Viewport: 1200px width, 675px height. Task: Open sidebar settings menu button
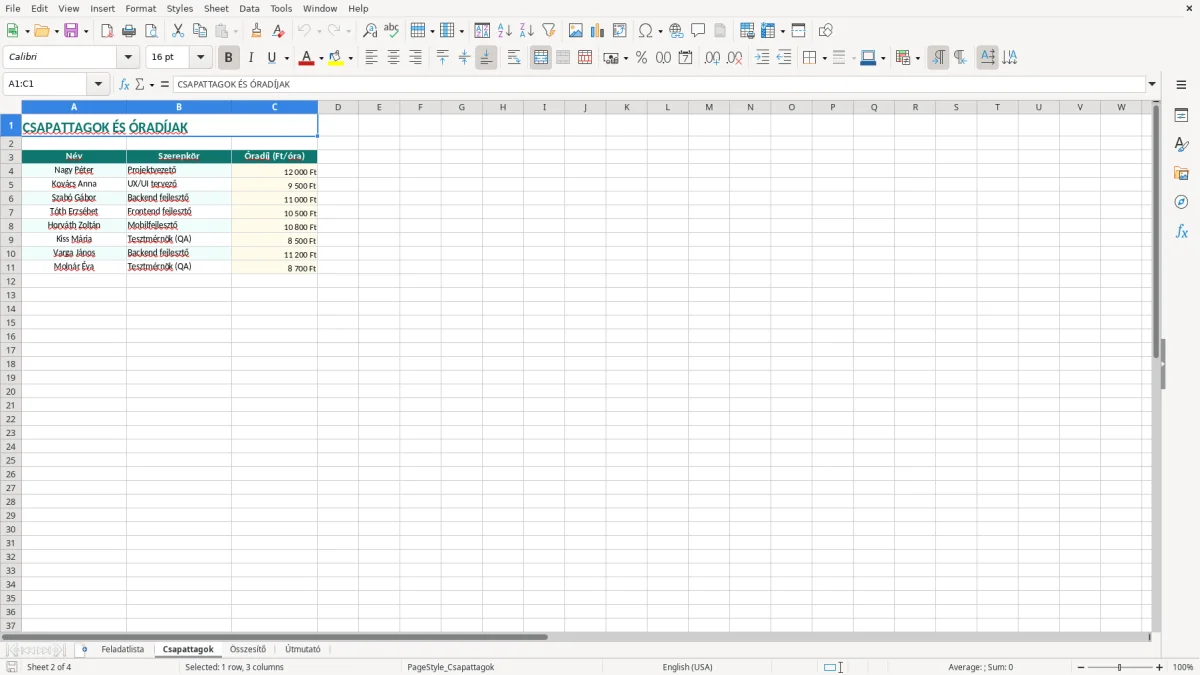pyautogui.click(x=1181, y=86)
